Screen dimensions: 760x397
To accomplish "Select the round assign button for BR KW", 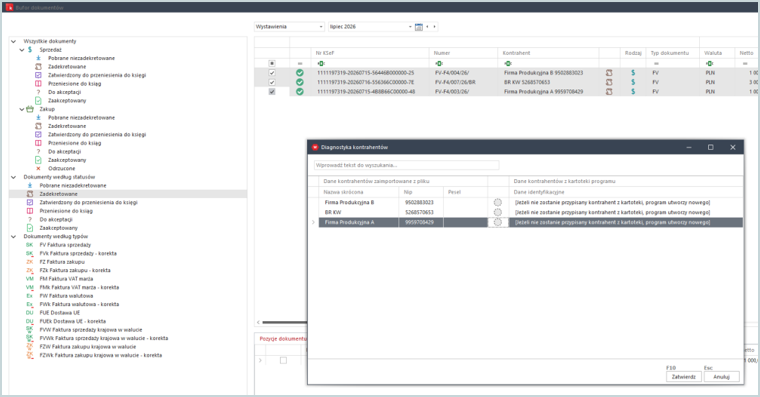I will pos(498,212).
